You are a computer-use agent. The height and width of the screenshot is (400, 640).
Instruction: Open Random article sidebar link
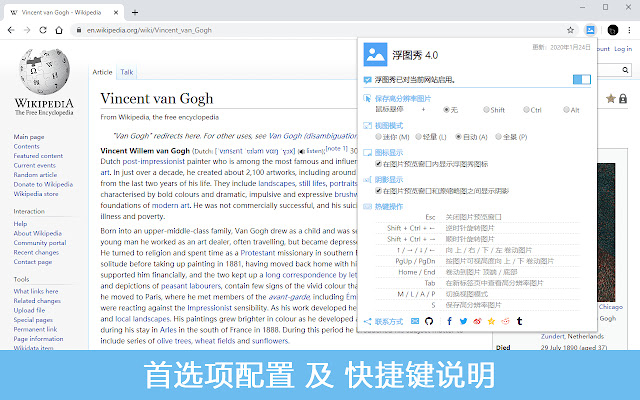pos(35,175)
